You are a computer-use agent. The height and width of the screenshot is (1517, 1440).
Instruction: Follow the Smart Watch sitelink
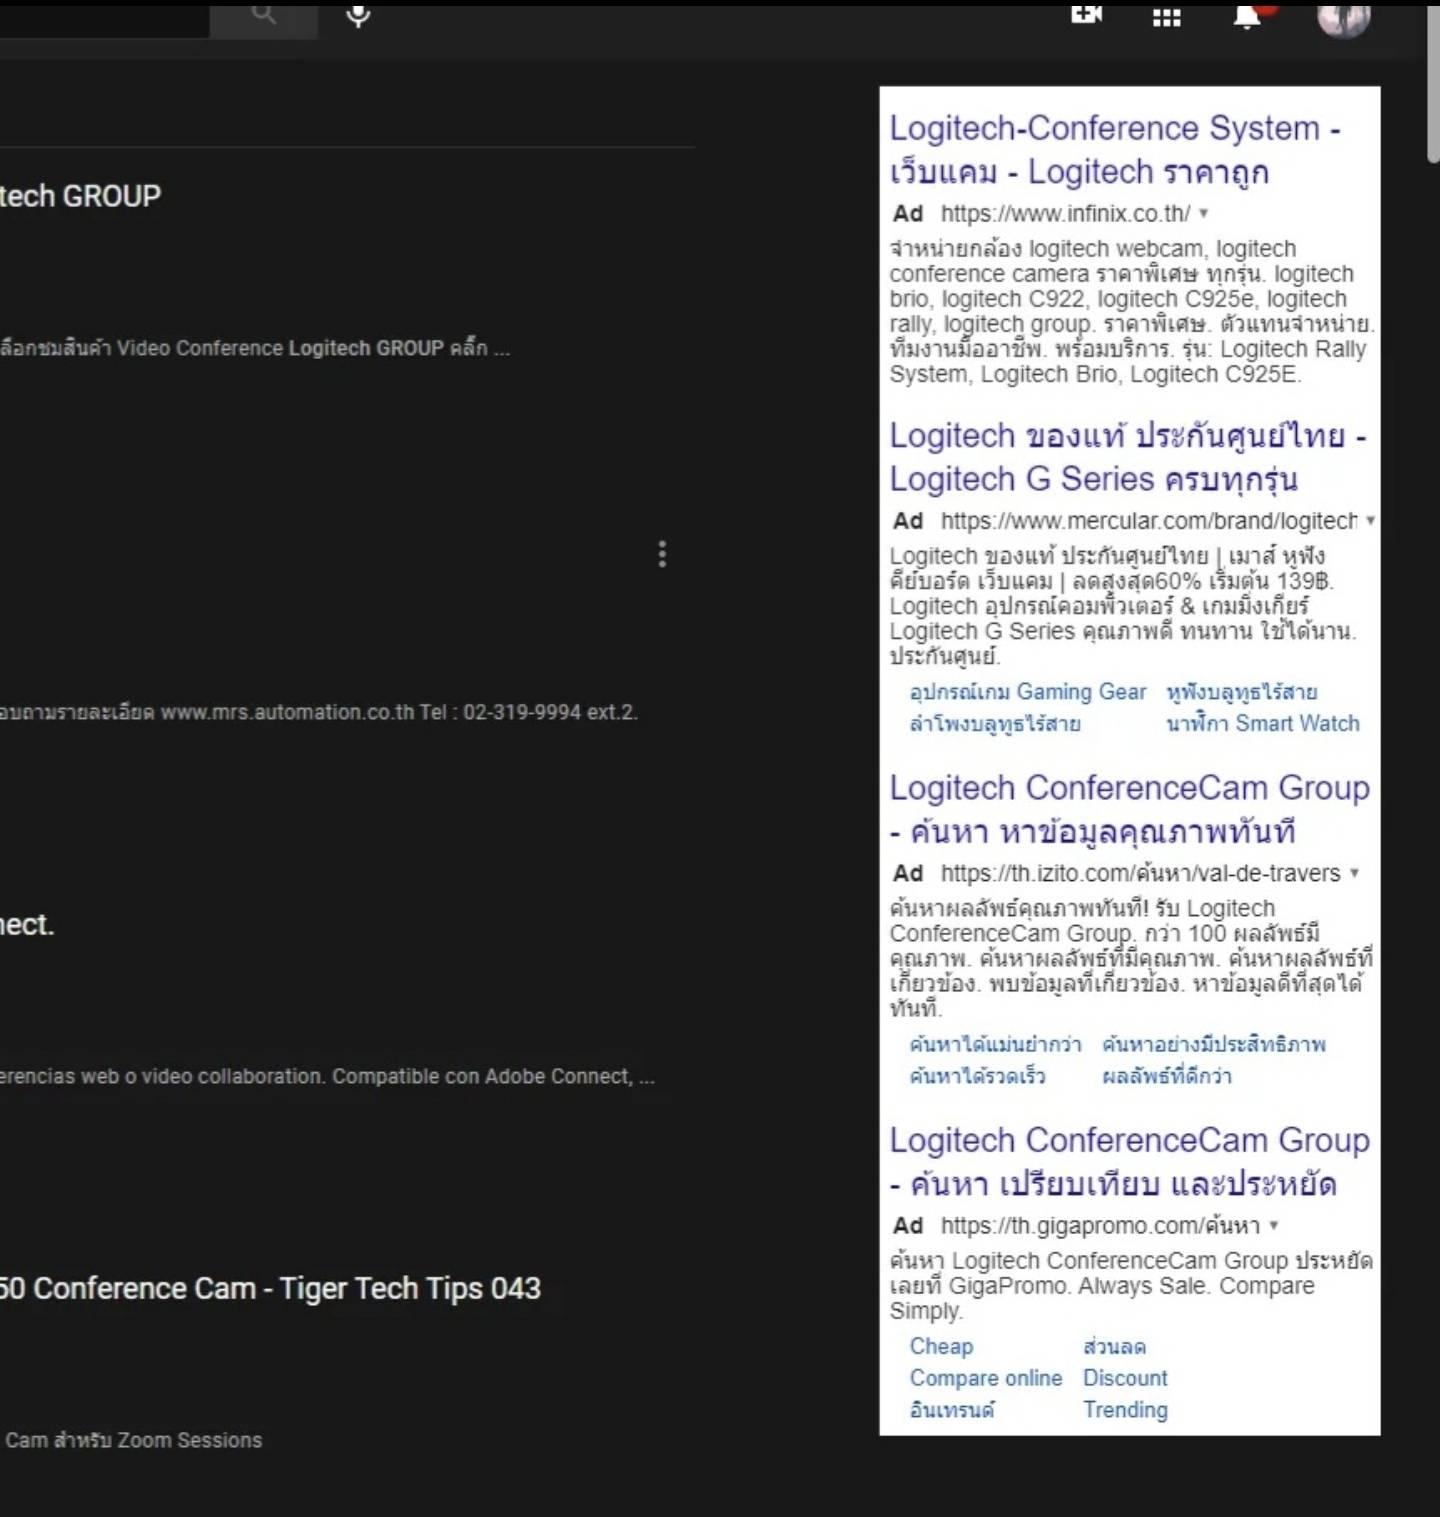(x=1263, y=723)
